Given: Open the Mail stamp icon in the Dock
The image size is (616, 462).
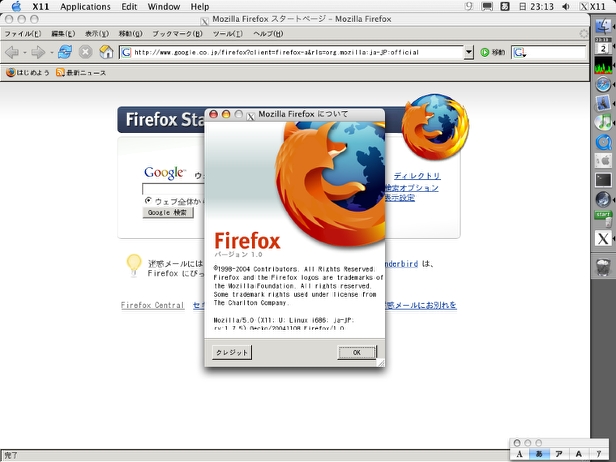Looking at the screenshot, I should [x=603, y=103].
